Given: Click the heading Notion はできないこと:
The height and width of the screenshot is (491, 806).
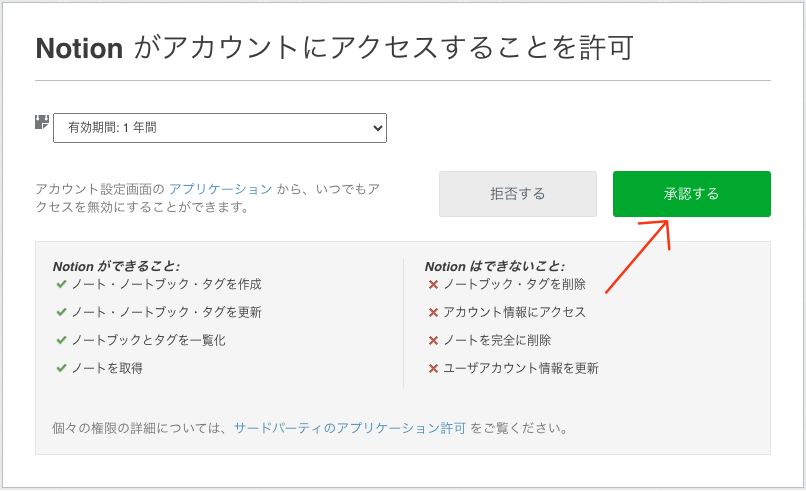Looking at the screenshot, I should [494, 266].
